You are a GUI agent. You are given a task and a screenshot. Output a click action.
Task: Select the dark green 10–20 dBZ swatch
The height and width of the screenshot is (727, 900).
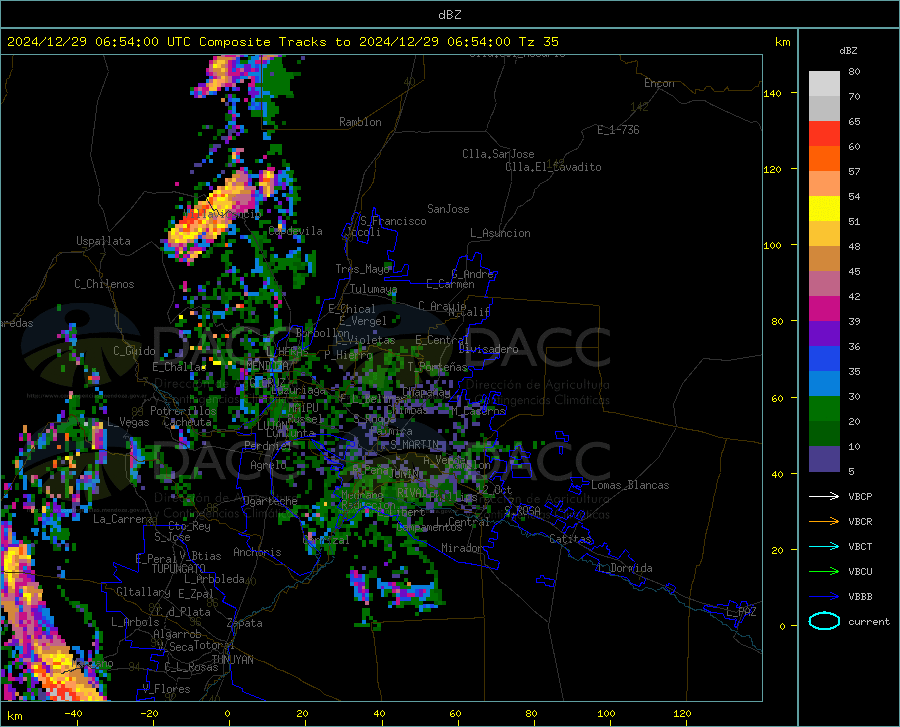click(x=824, y=434)
